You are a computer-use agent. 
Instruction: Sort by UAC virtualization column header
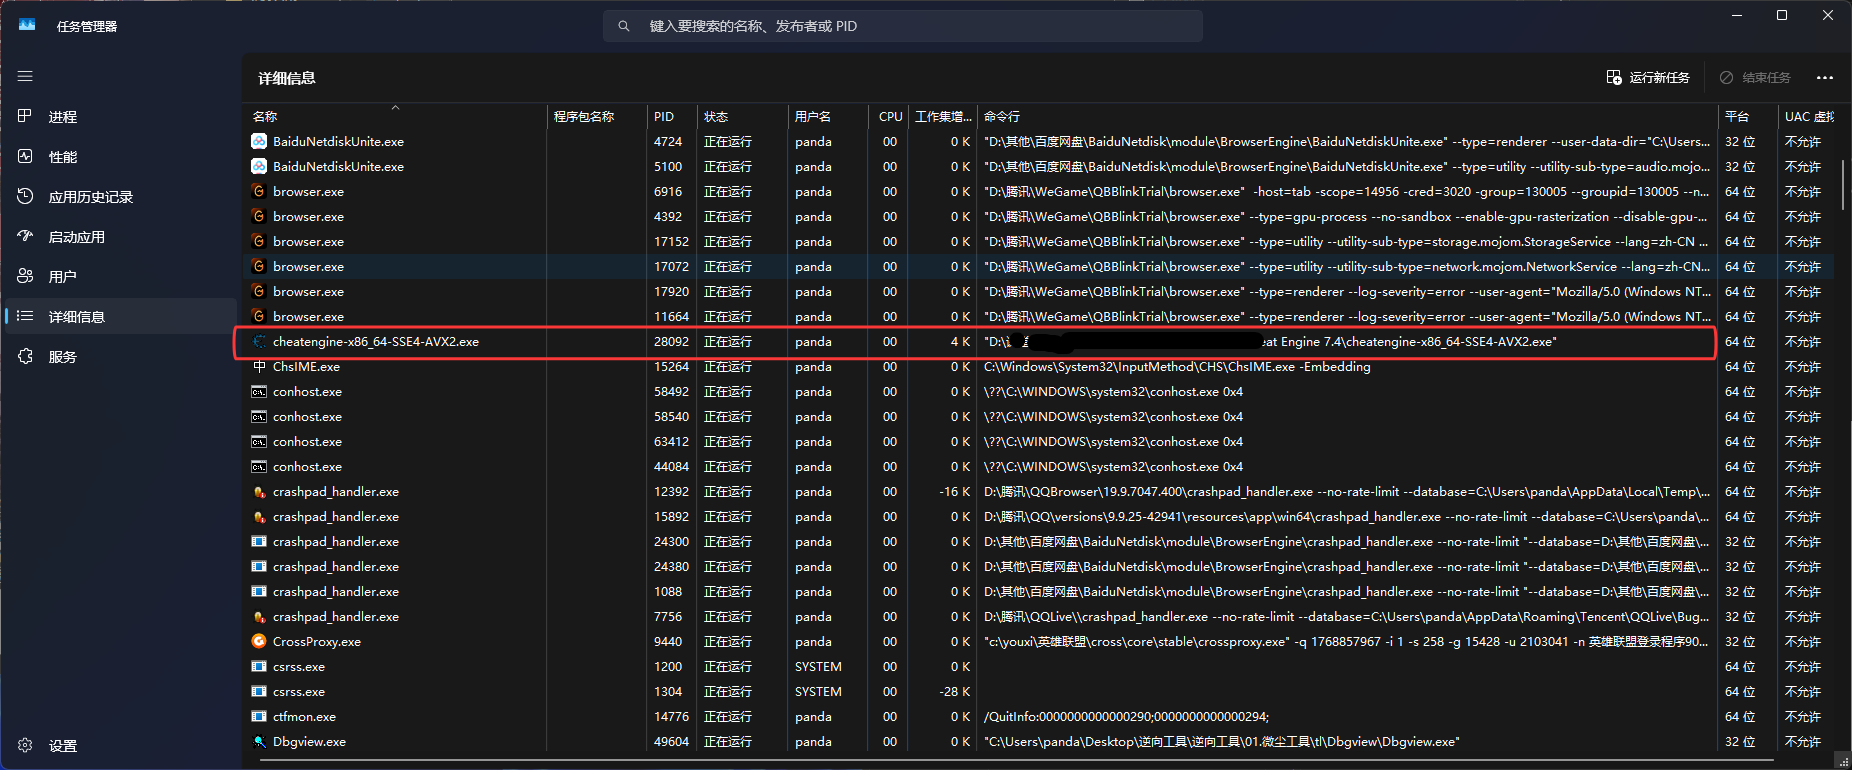1809,116
